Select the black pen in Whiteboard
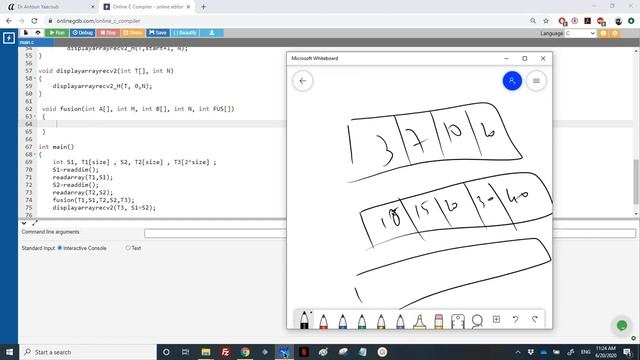The image size is (640, 360). click(x=304, y=320)
